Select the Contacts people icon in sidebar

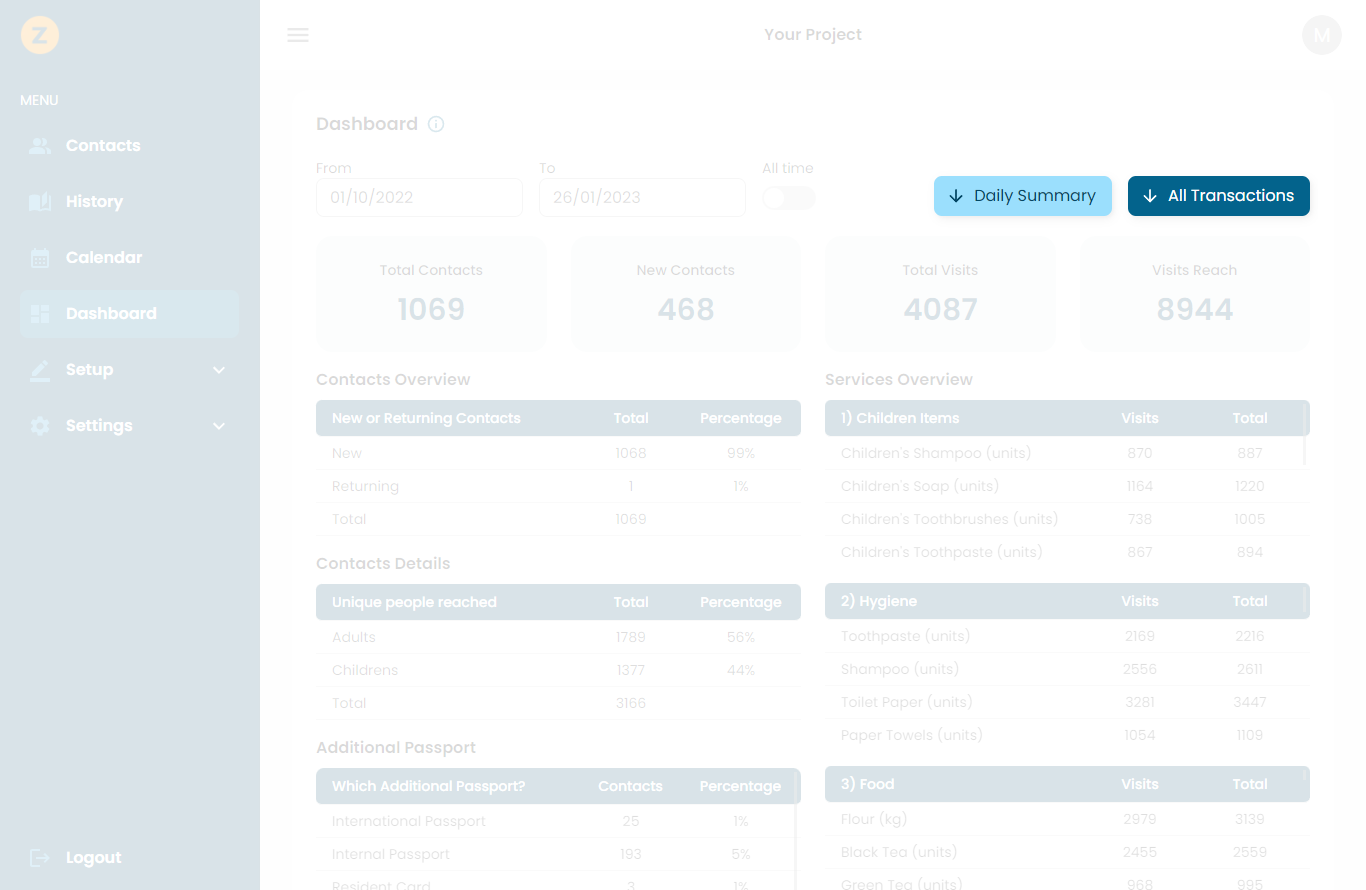[40, 145]
